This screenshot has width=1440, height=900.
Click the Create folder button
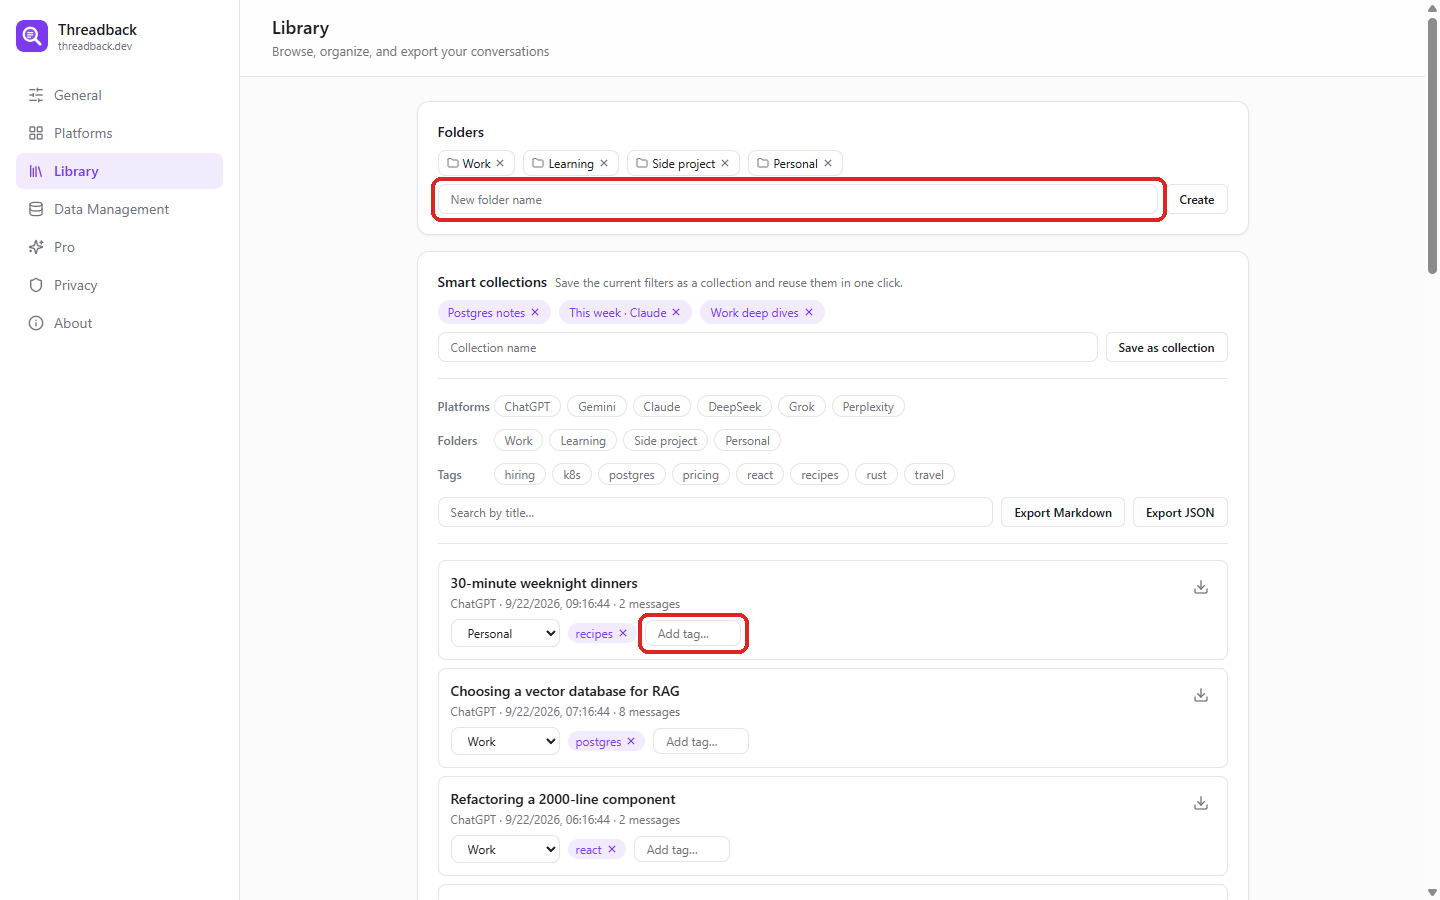pos(1197,199)
